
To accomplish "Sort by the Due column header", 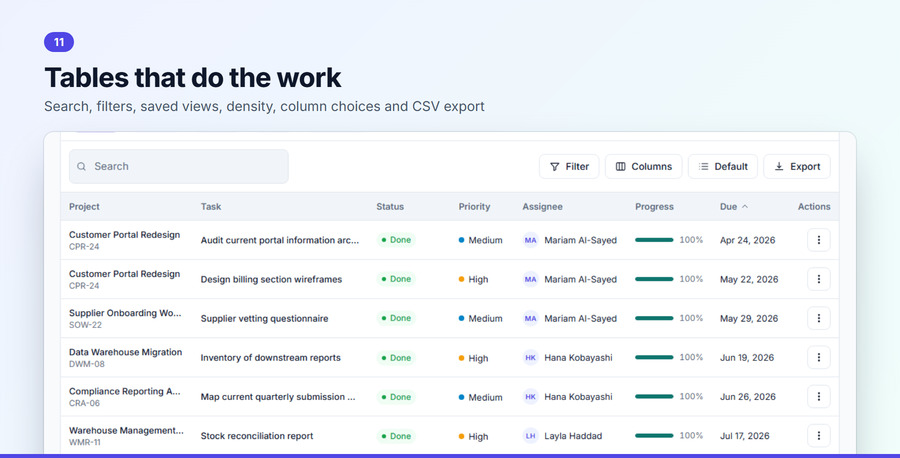I will point(734,207).
